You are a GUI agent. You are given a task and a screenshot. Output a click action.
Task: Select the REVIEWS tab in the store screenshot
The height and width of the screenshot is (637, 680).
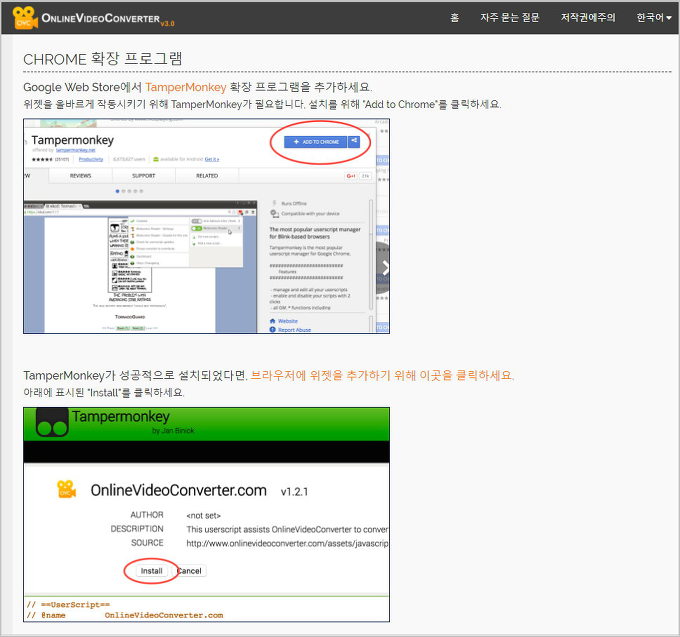[80, 175]
